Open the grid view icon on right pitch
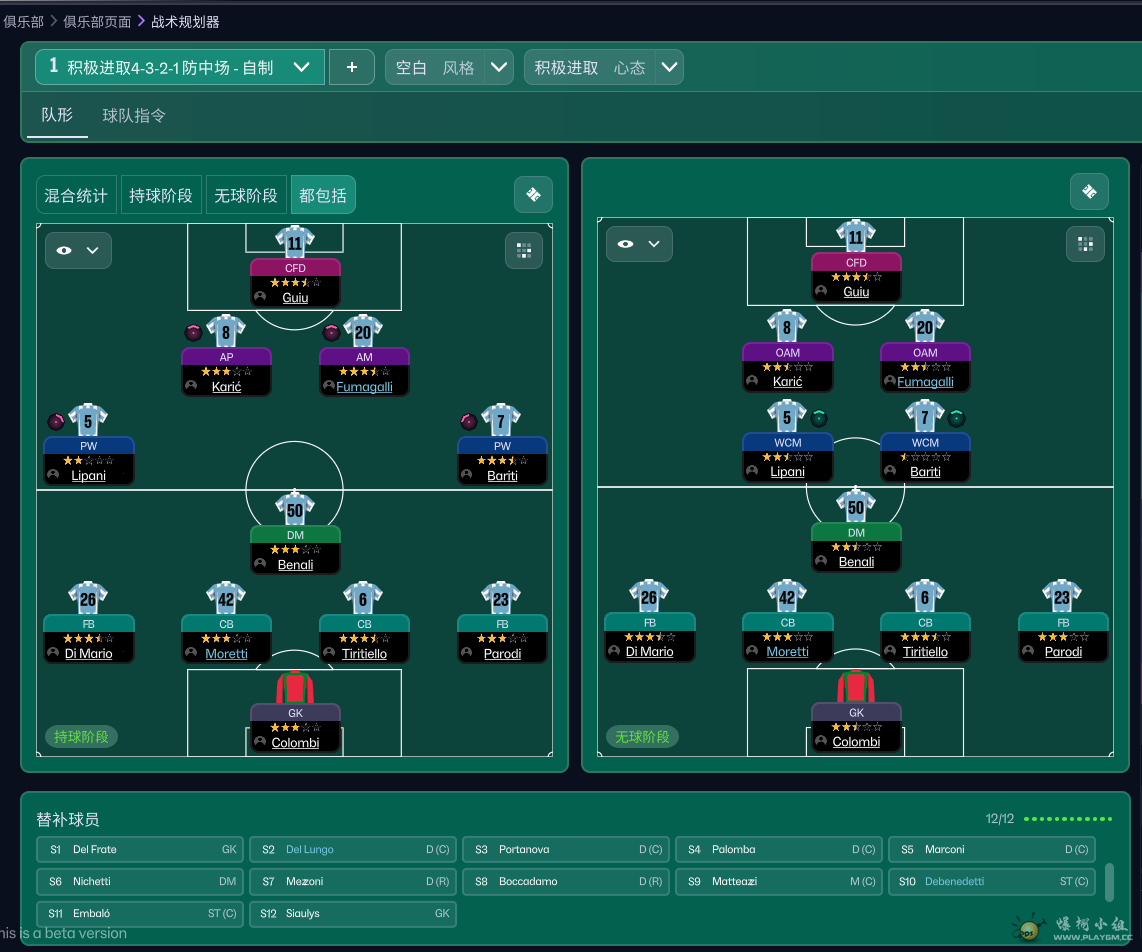The image size is (1142, 952). click(1085, 243)
